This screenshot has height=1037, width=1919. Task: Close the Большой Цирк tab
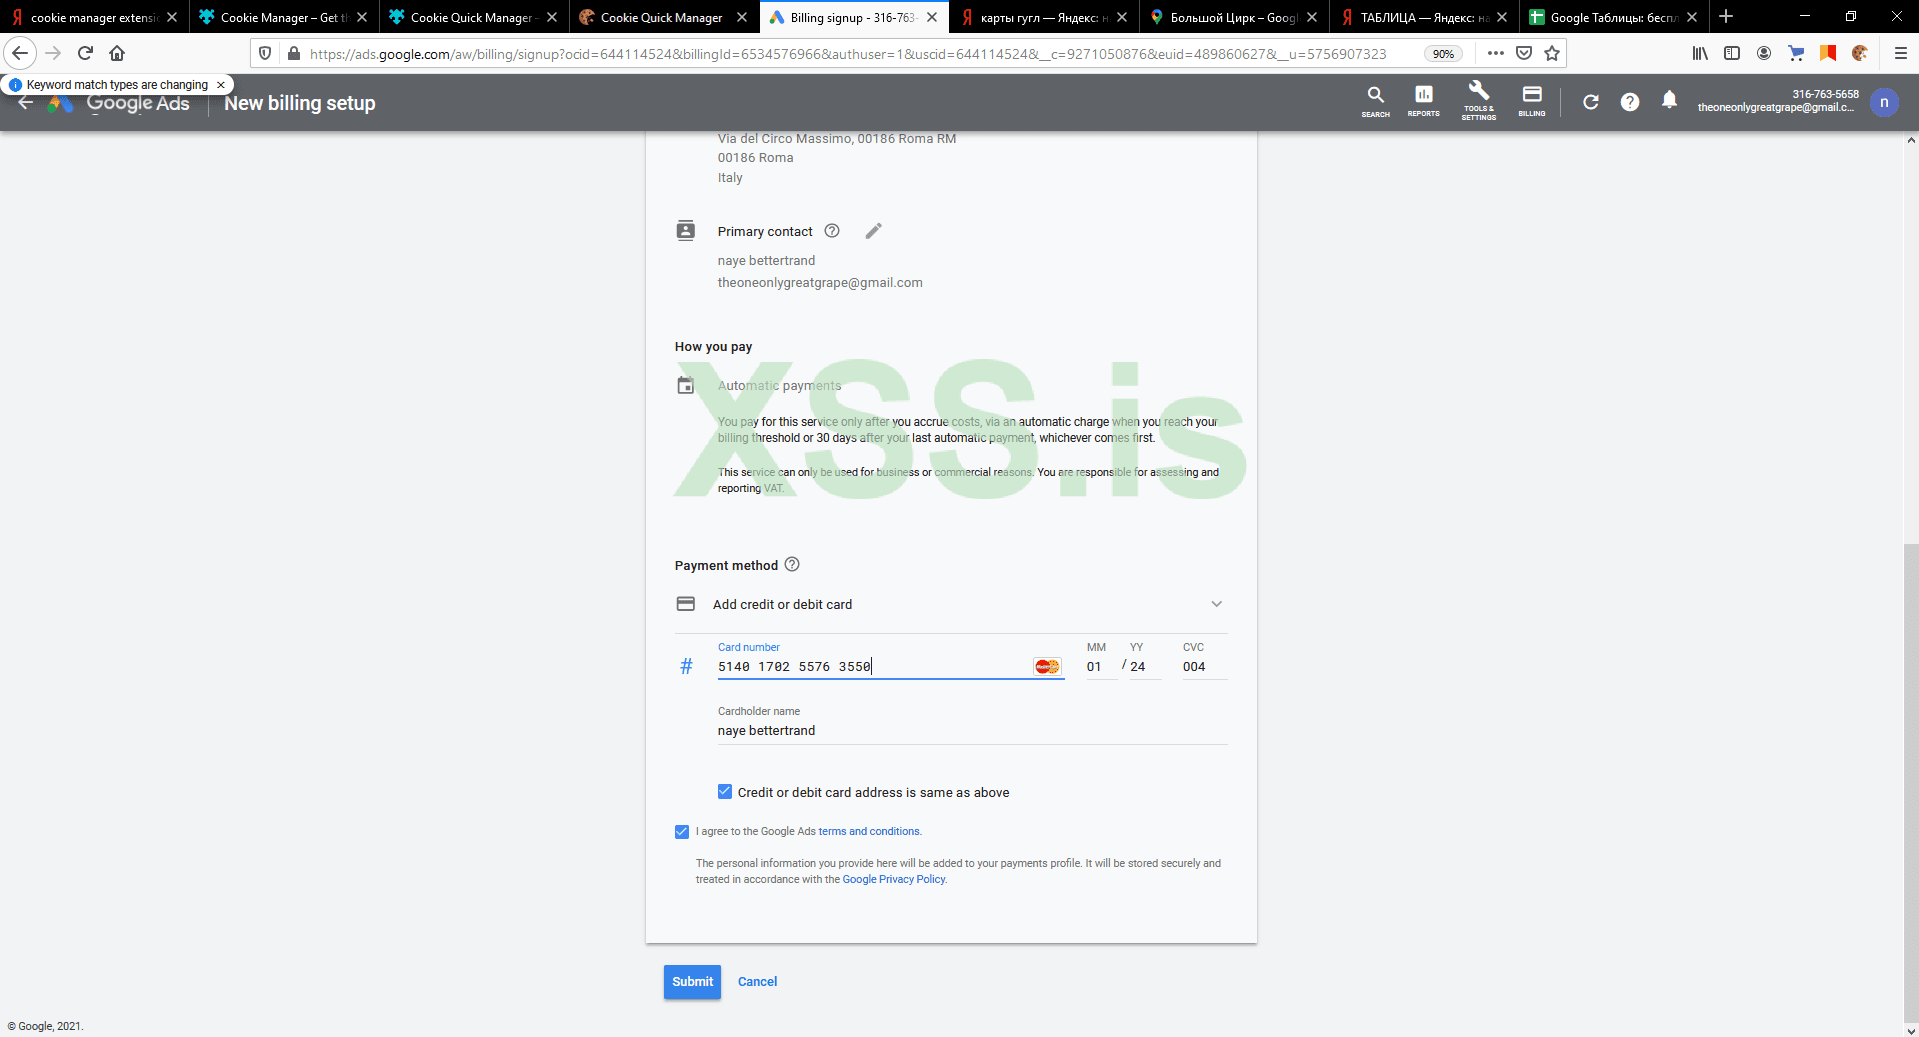click(1312, 17)
